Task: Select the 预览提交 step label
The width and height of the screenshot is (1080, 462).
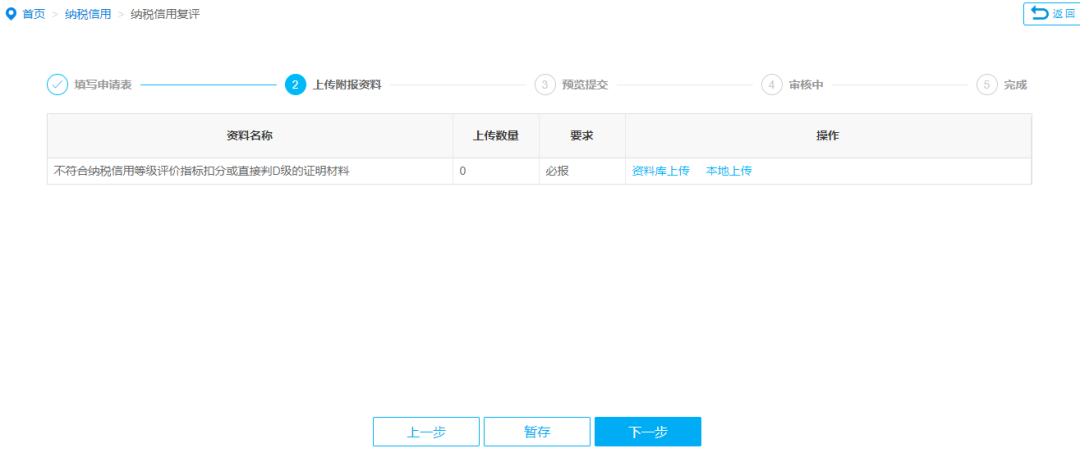Action: (x=585, y=85)
